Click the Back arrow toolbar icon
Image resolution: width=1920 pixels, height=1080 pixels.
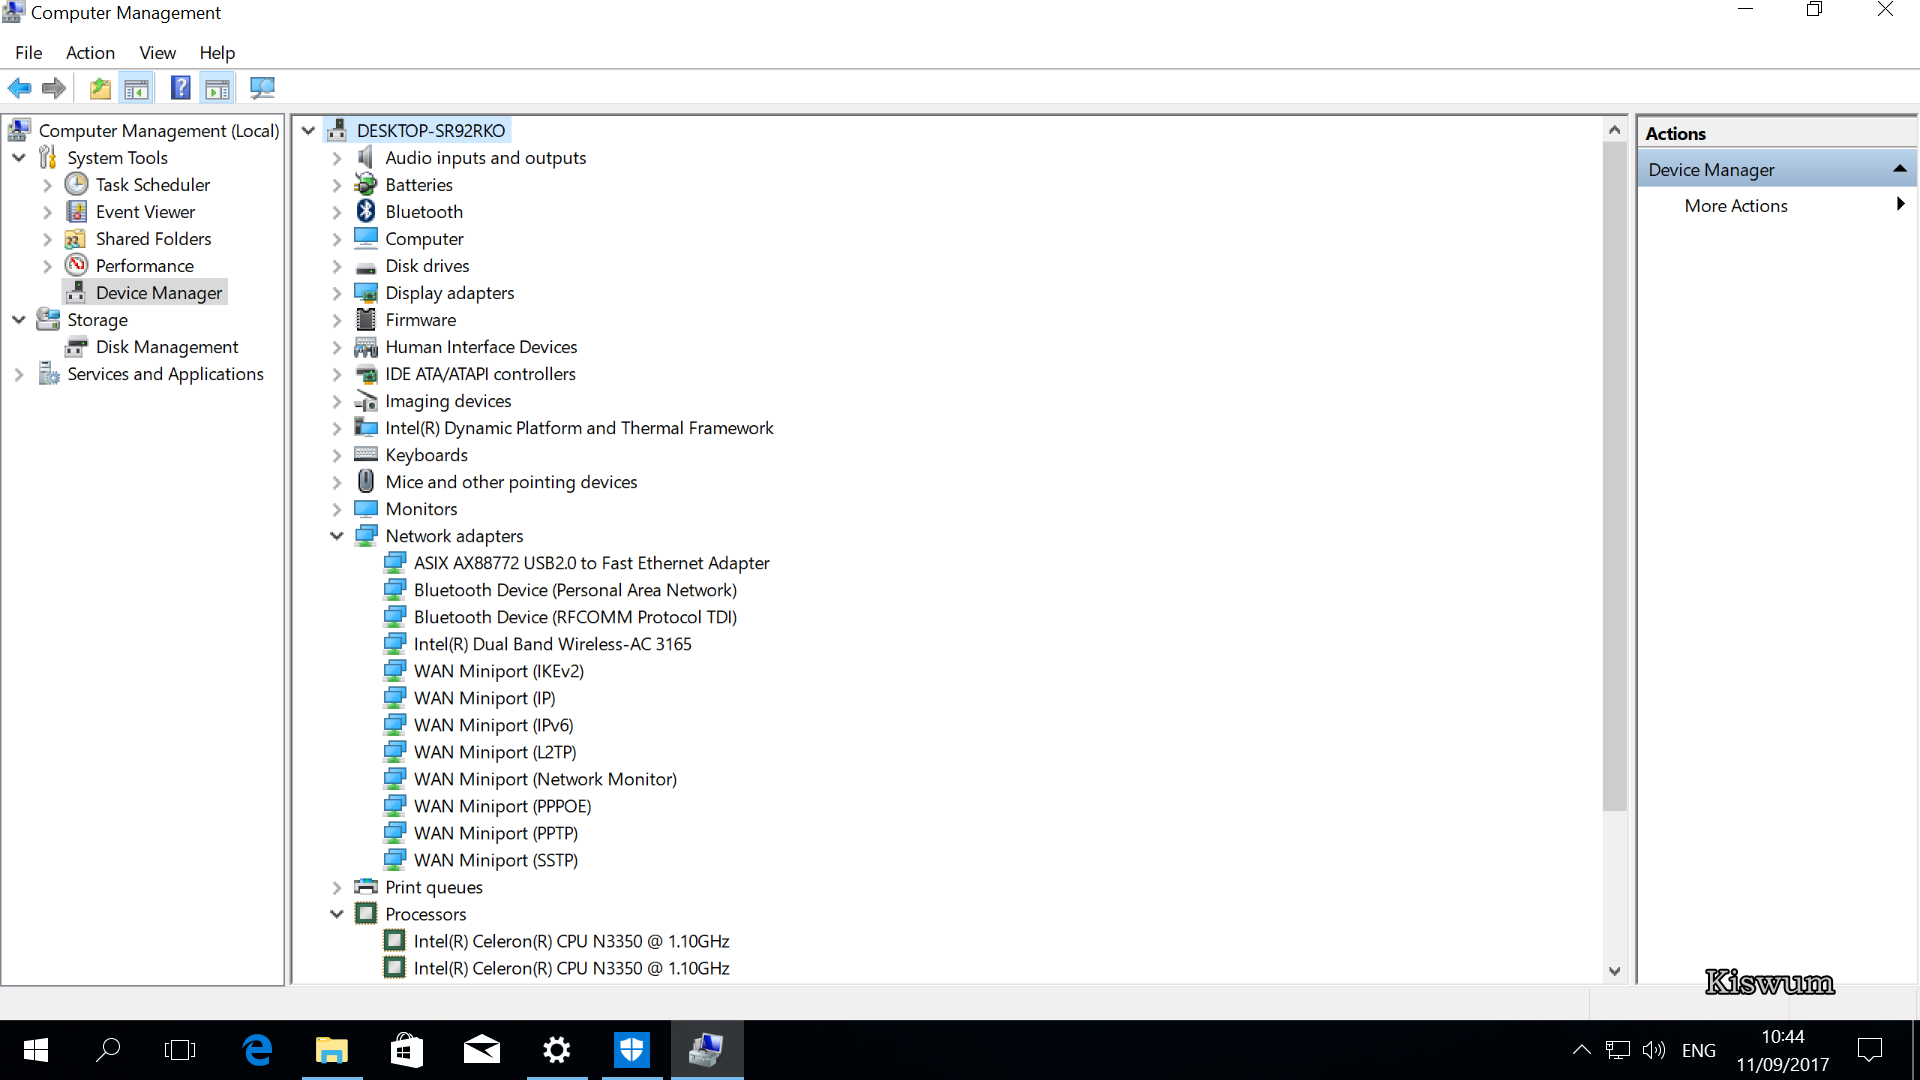tap(20, 88)
